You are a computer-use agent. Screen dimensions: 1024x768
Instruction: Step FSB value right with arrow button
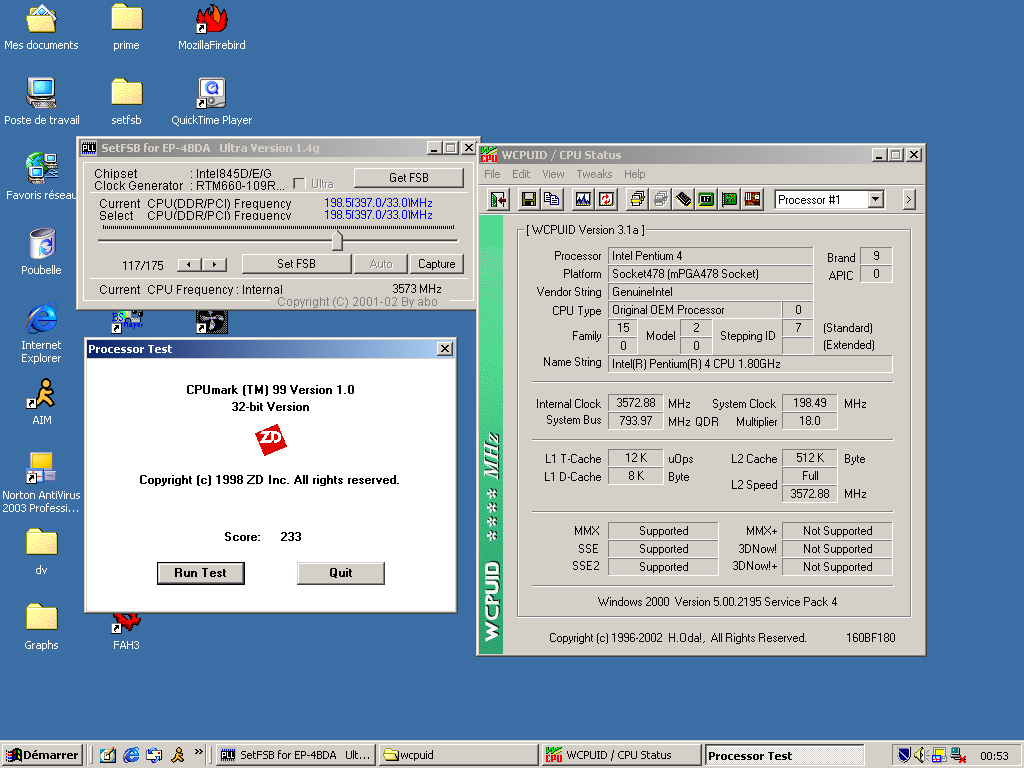[214, 264]
